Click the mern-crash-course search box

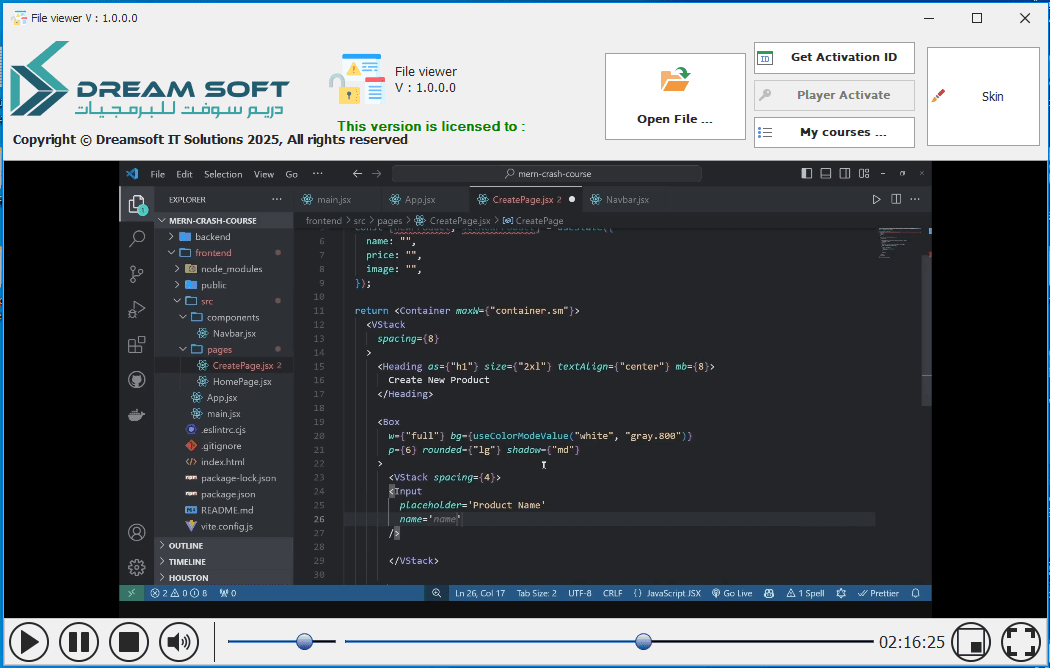[x=546, y=174]
